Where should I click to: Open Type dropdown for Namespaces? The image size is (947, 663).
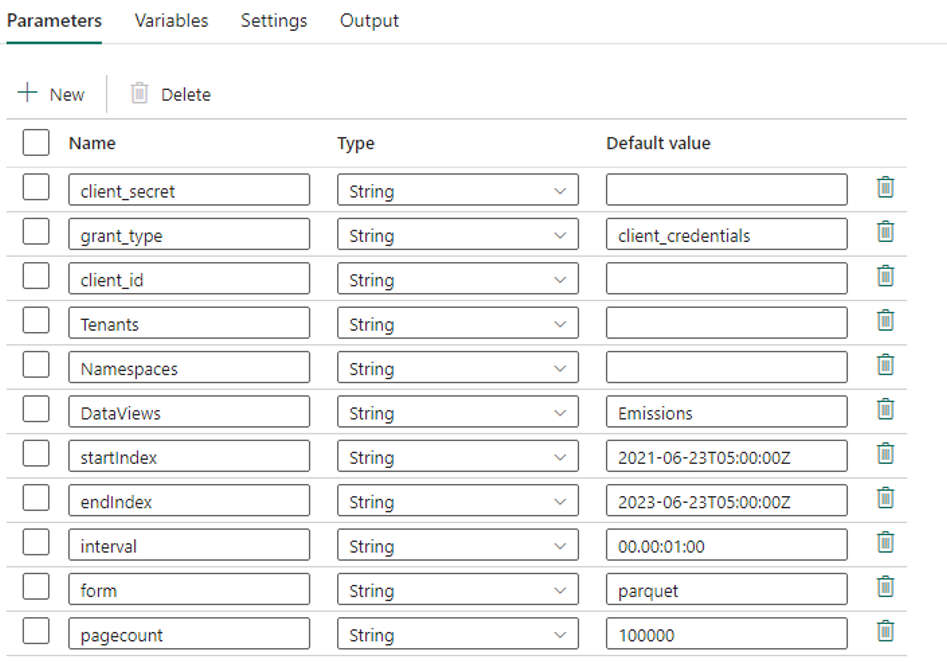pos(458,367)
